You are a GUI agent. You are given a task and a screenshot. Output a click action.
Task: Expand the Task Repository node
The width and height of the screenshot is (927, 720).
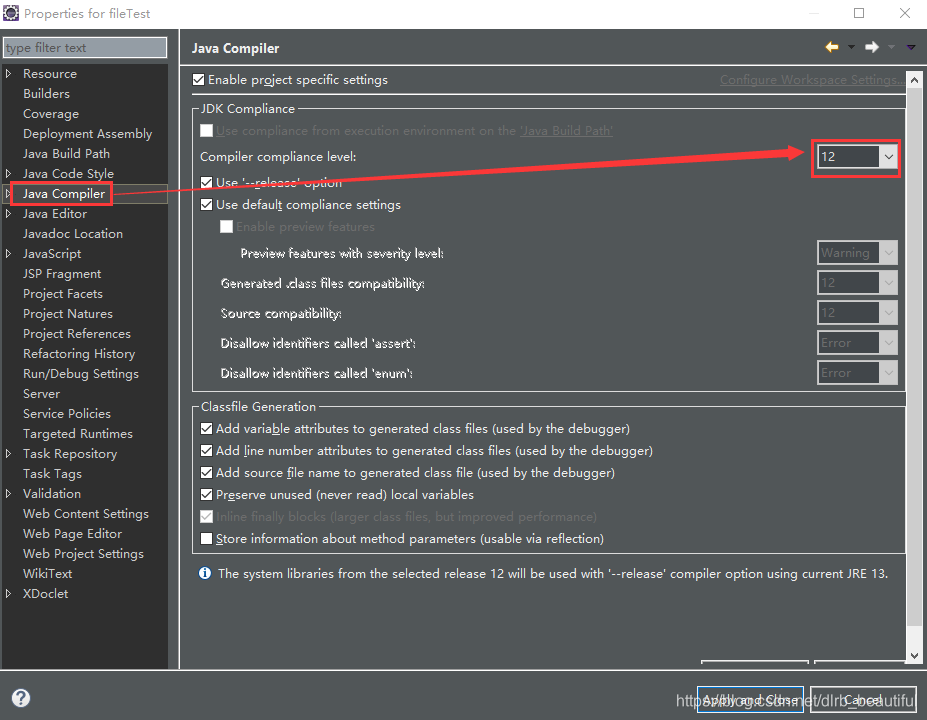pyautogui.click(x=8, y=453)
